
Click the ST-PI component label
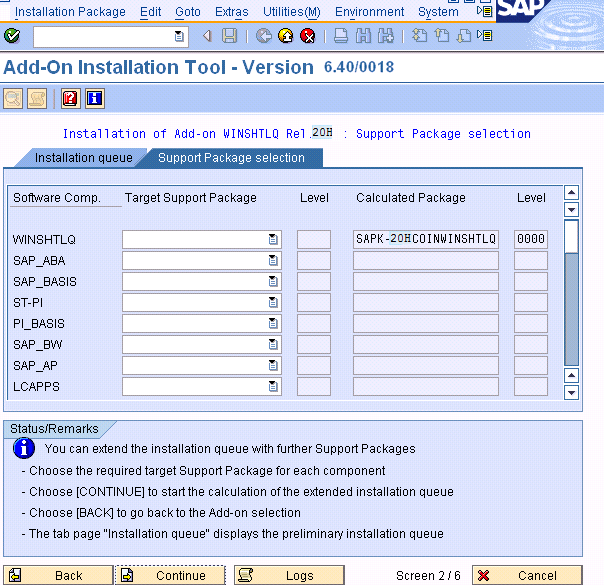pyautogui.click(x=28, y=303)
